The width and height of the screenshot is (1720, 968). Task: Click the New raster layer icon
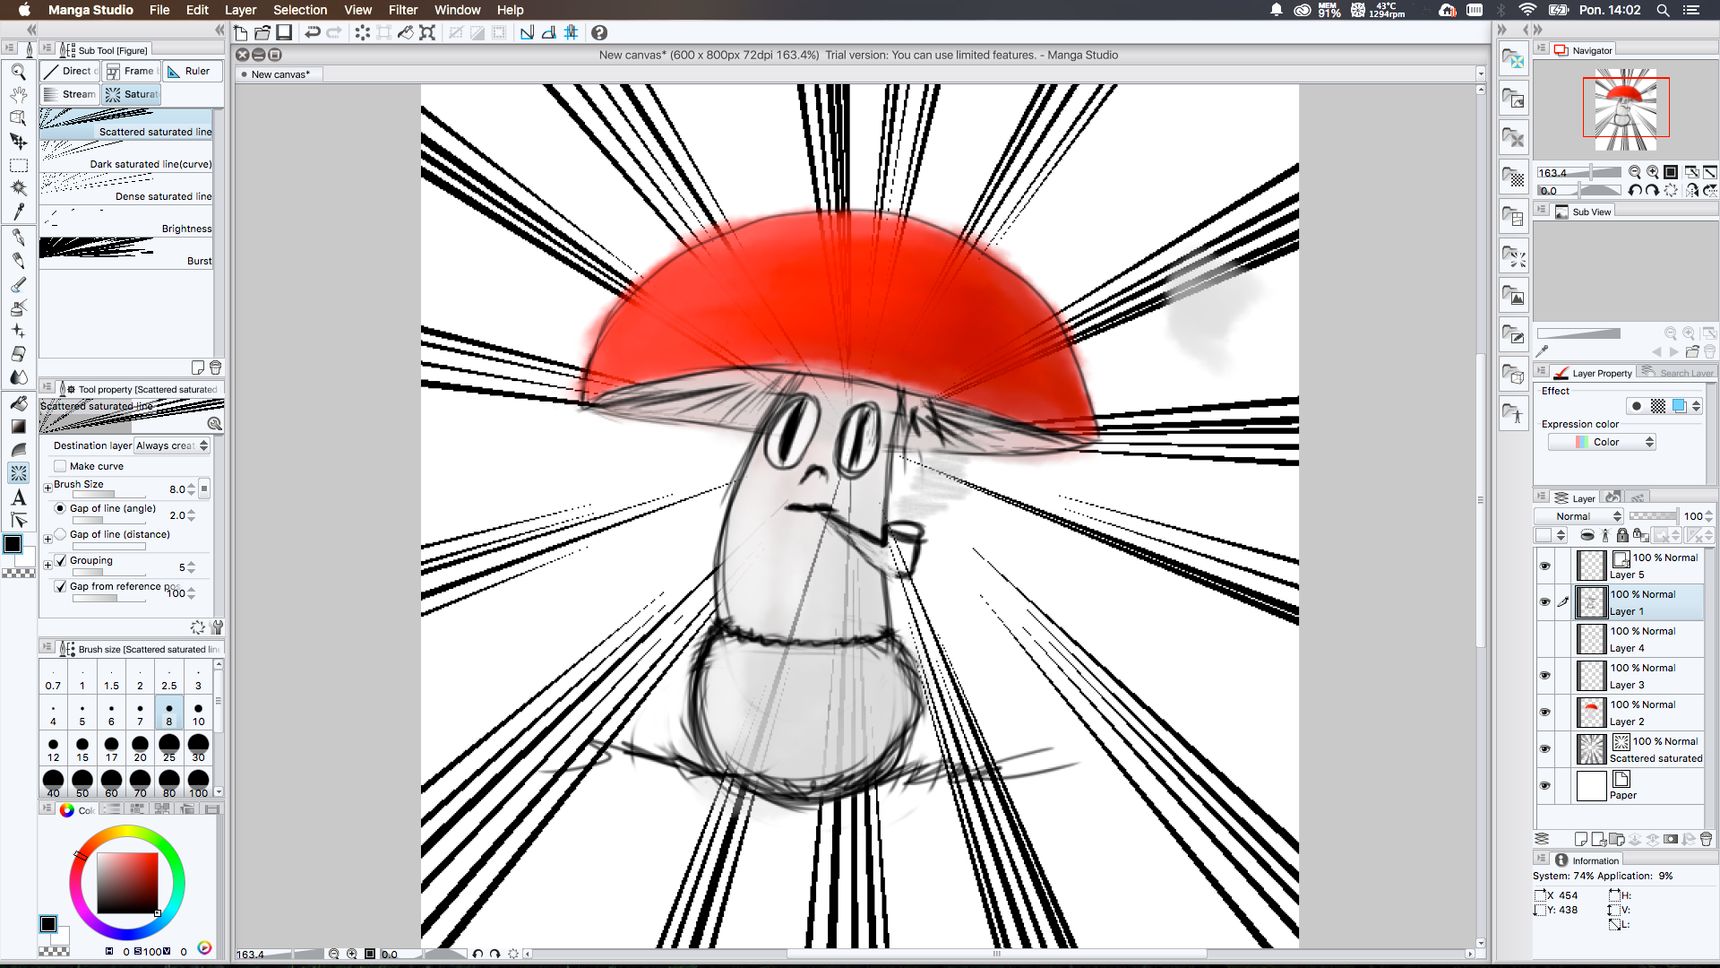(1581, 839)
